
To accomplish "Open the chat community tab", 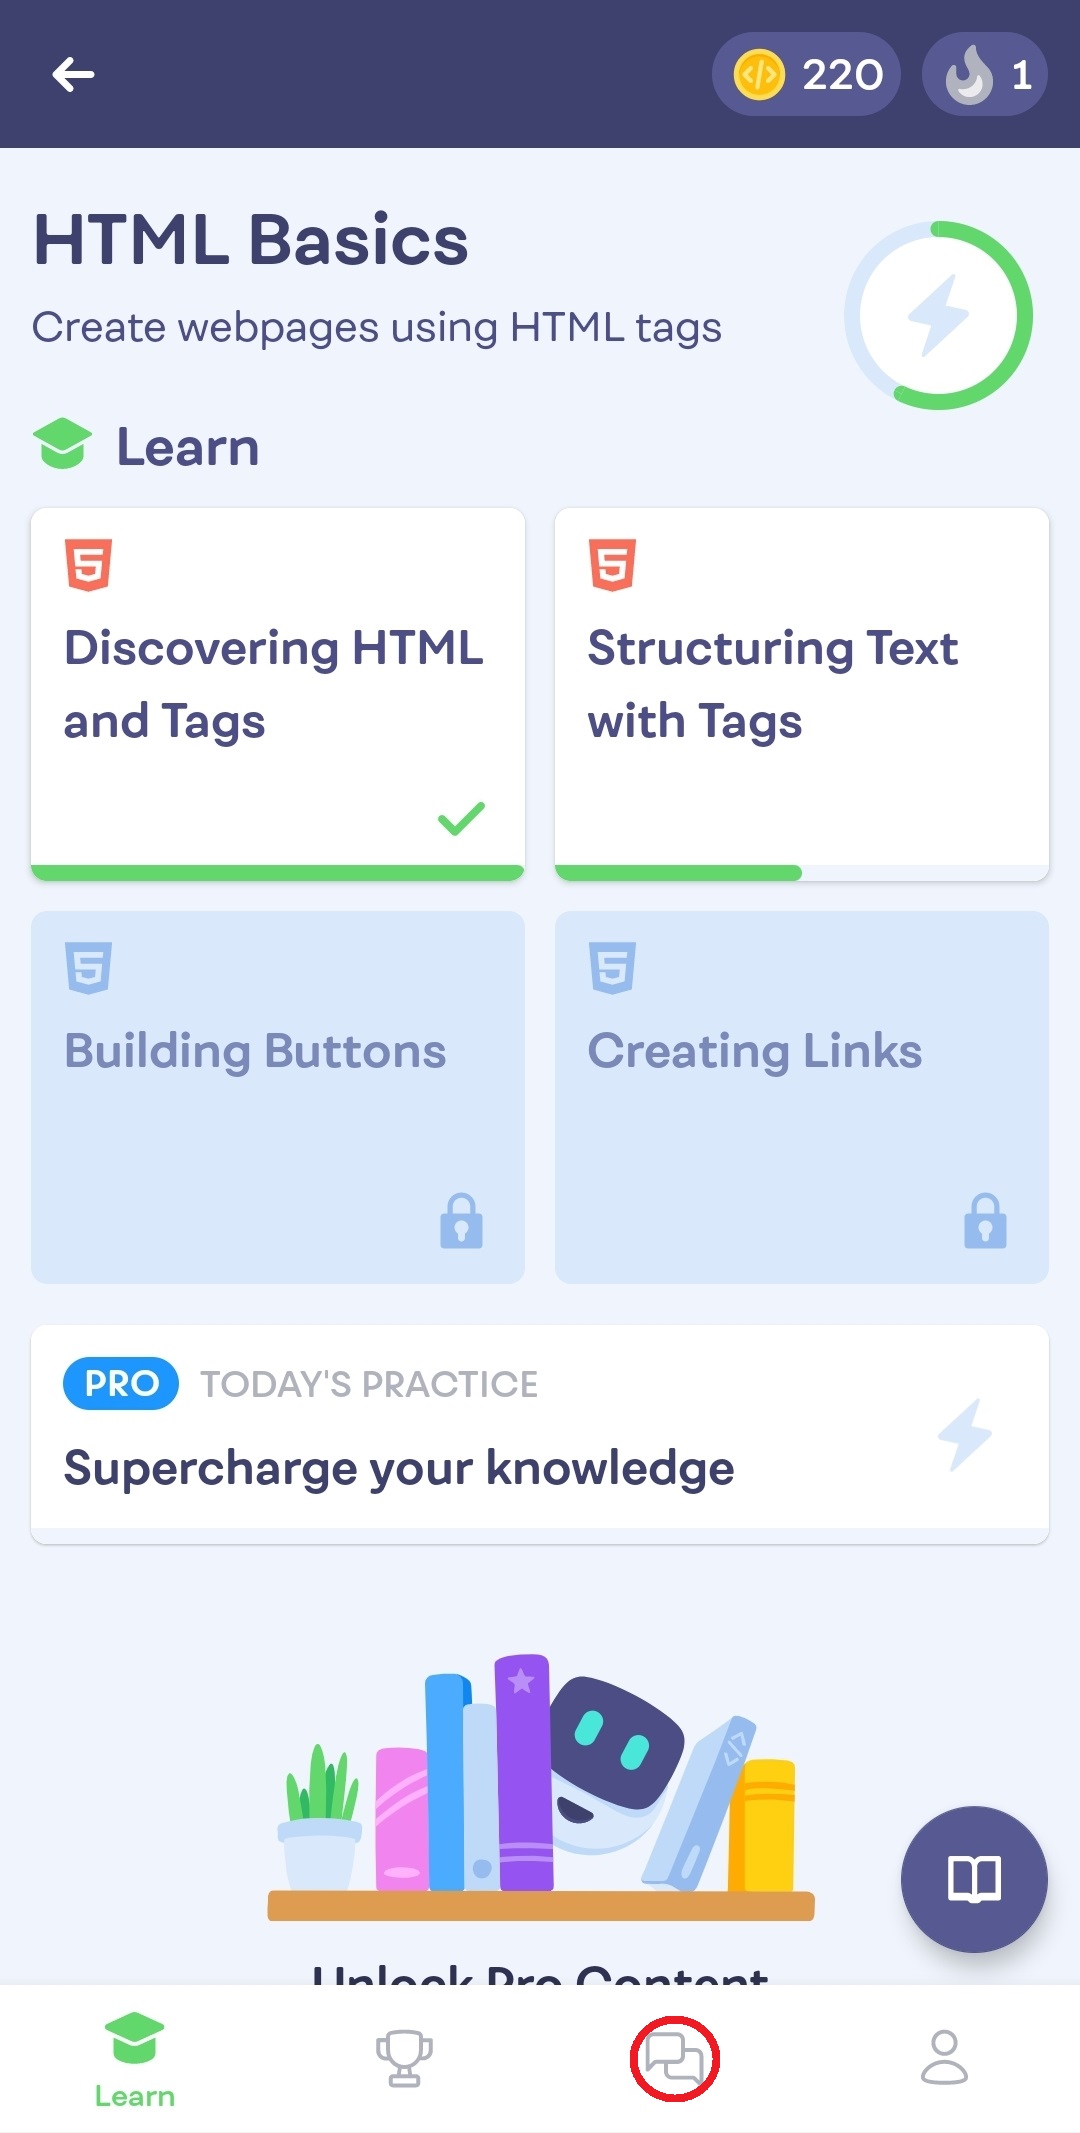I will point(674,2058).
